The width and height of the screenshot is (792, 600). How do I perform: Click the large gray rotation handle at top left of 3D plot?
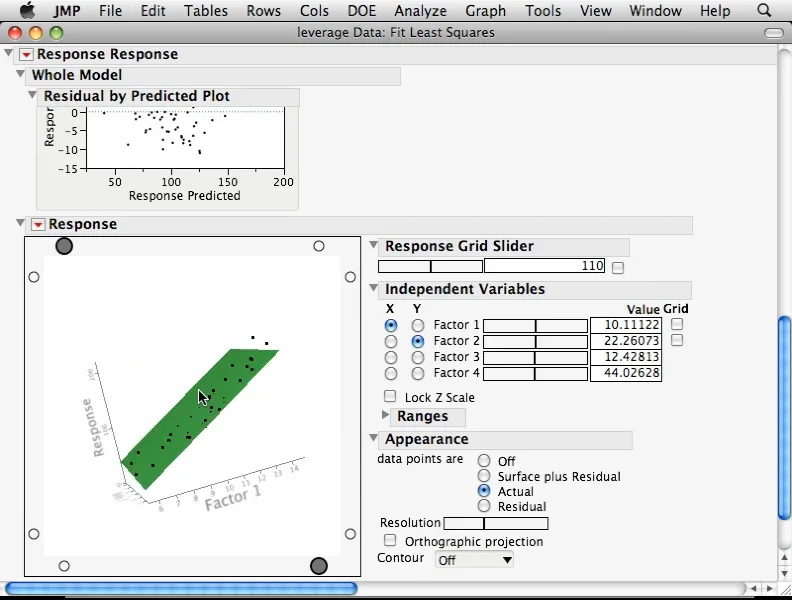pyautogui.click(x=64, y=246)
